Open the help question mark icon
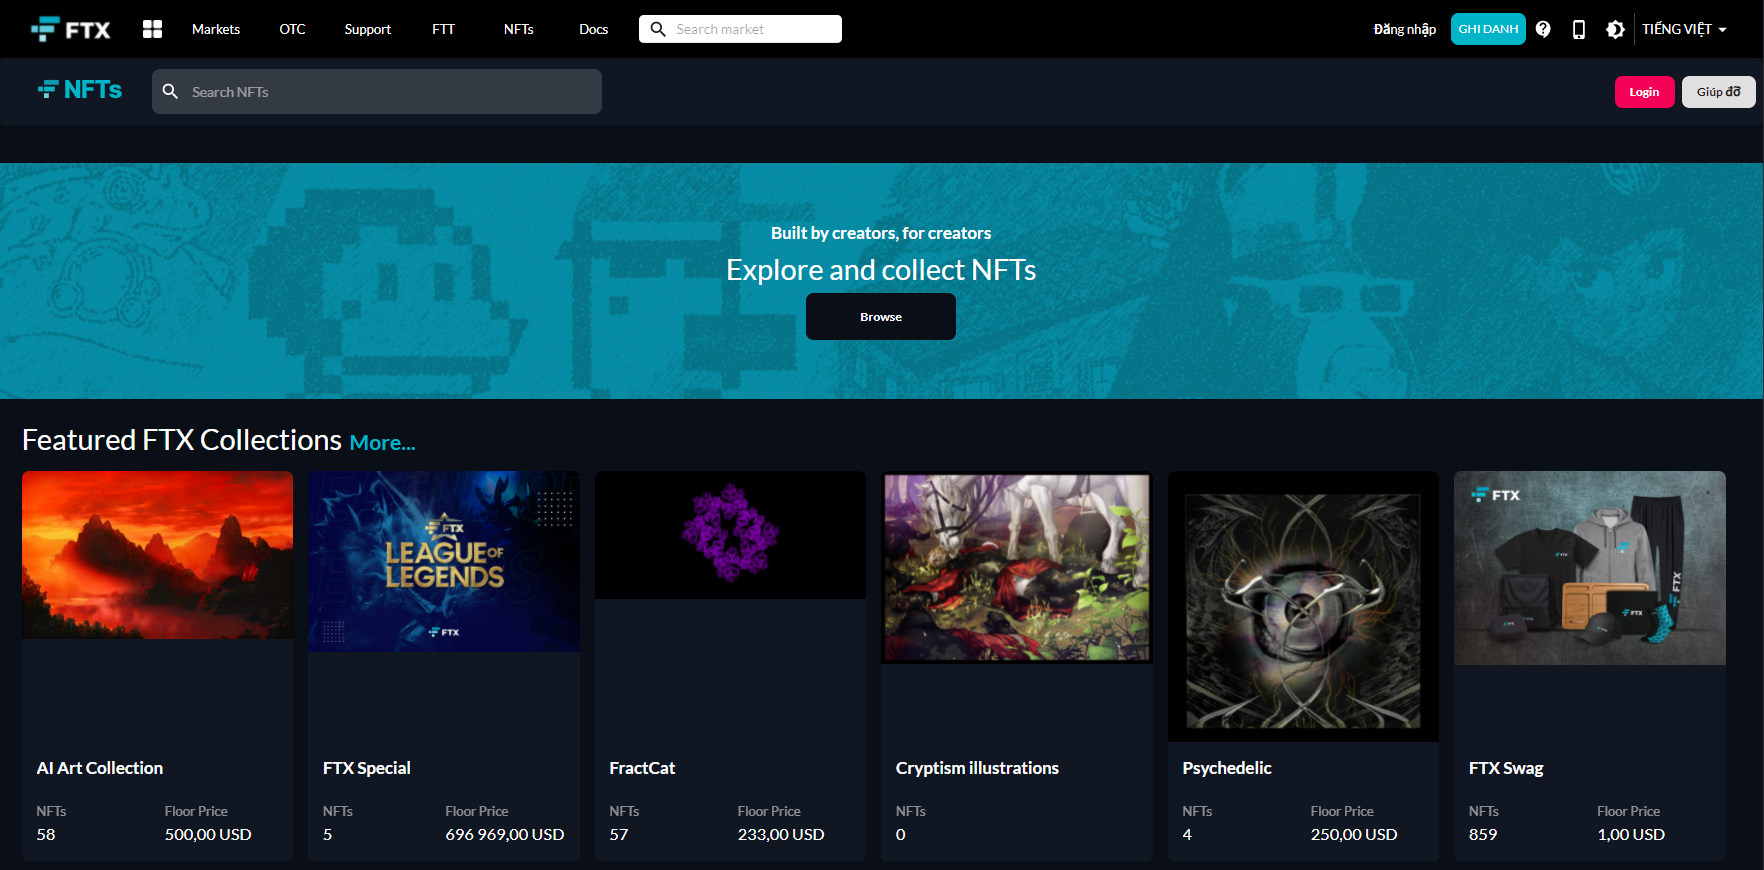The height and width of the screenshot is (870, 1764). [x=1543, y=29]
